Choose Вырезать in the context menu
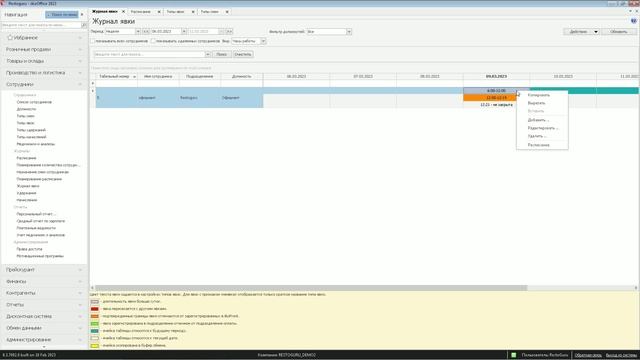640x360 pixels. pyautogui.click(x=542, y=103)
